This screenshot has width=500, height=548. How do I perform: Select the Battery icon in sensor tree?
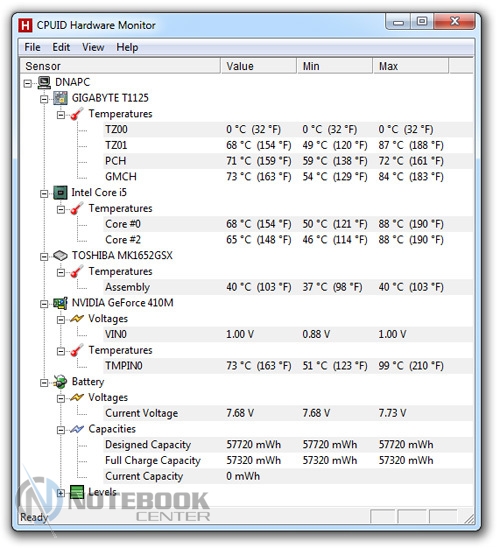[60, 382]
